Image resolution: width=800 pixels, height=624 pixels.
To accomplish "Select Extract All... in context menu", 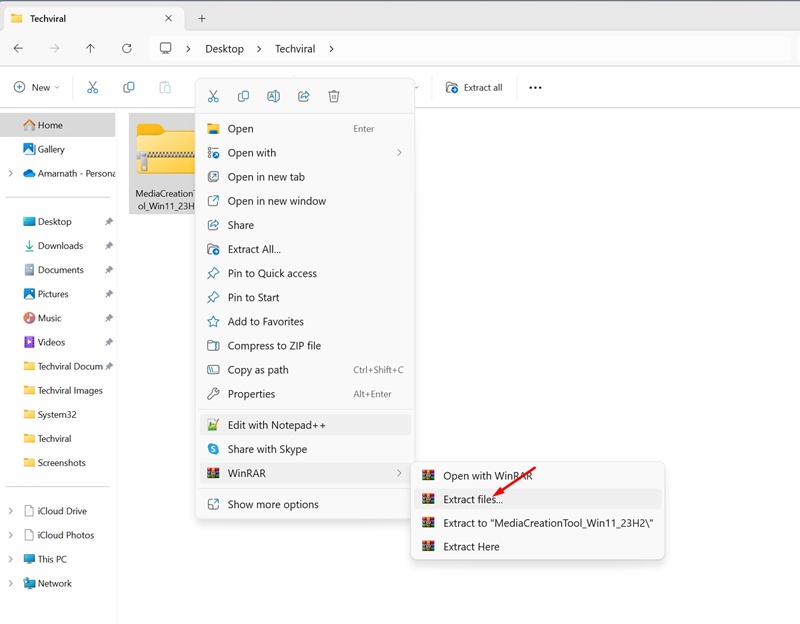I will pos(305,249).
